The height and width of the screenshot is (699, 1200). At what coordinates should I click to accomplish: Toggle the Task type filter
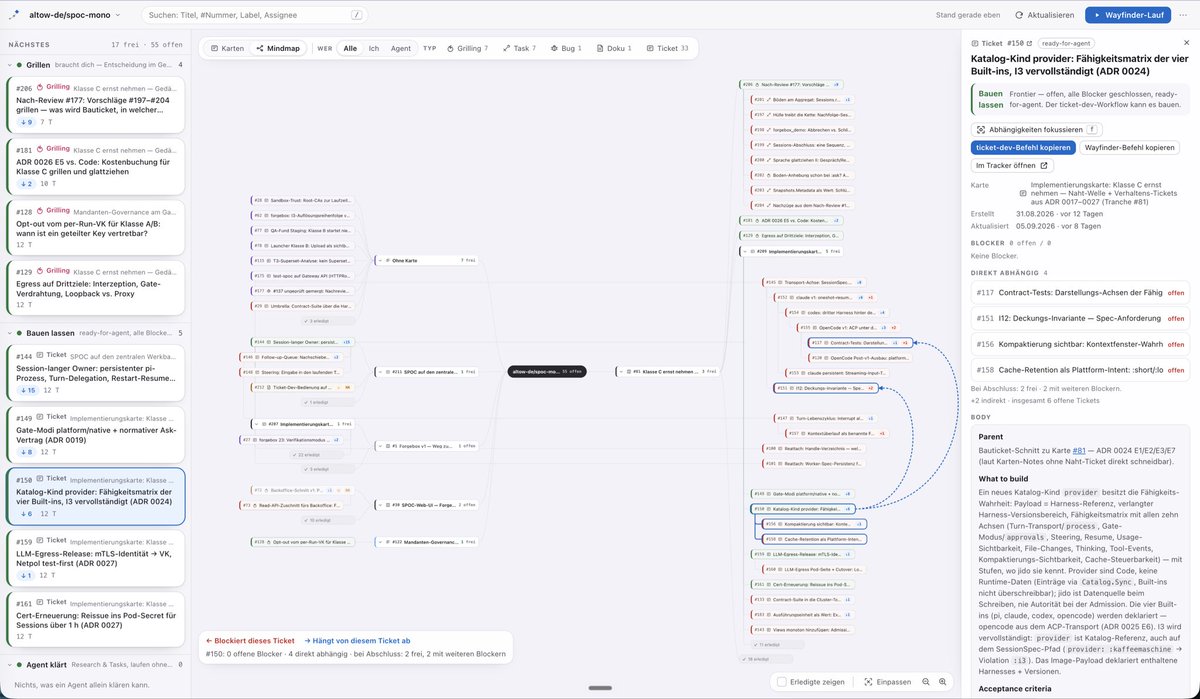(520, 48)
